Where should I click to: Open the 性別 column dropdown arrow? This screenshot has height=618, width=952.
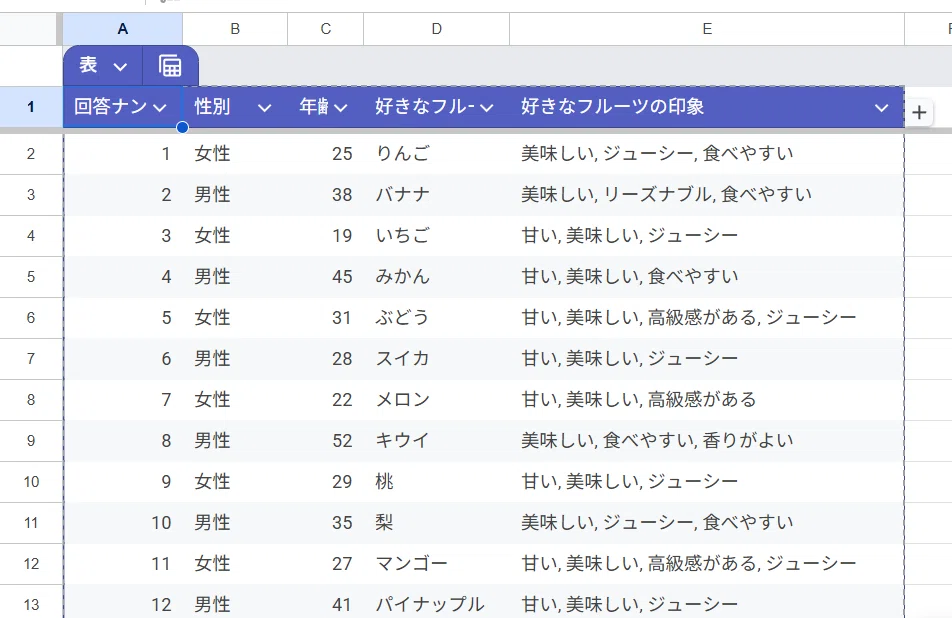coord(264,108)
